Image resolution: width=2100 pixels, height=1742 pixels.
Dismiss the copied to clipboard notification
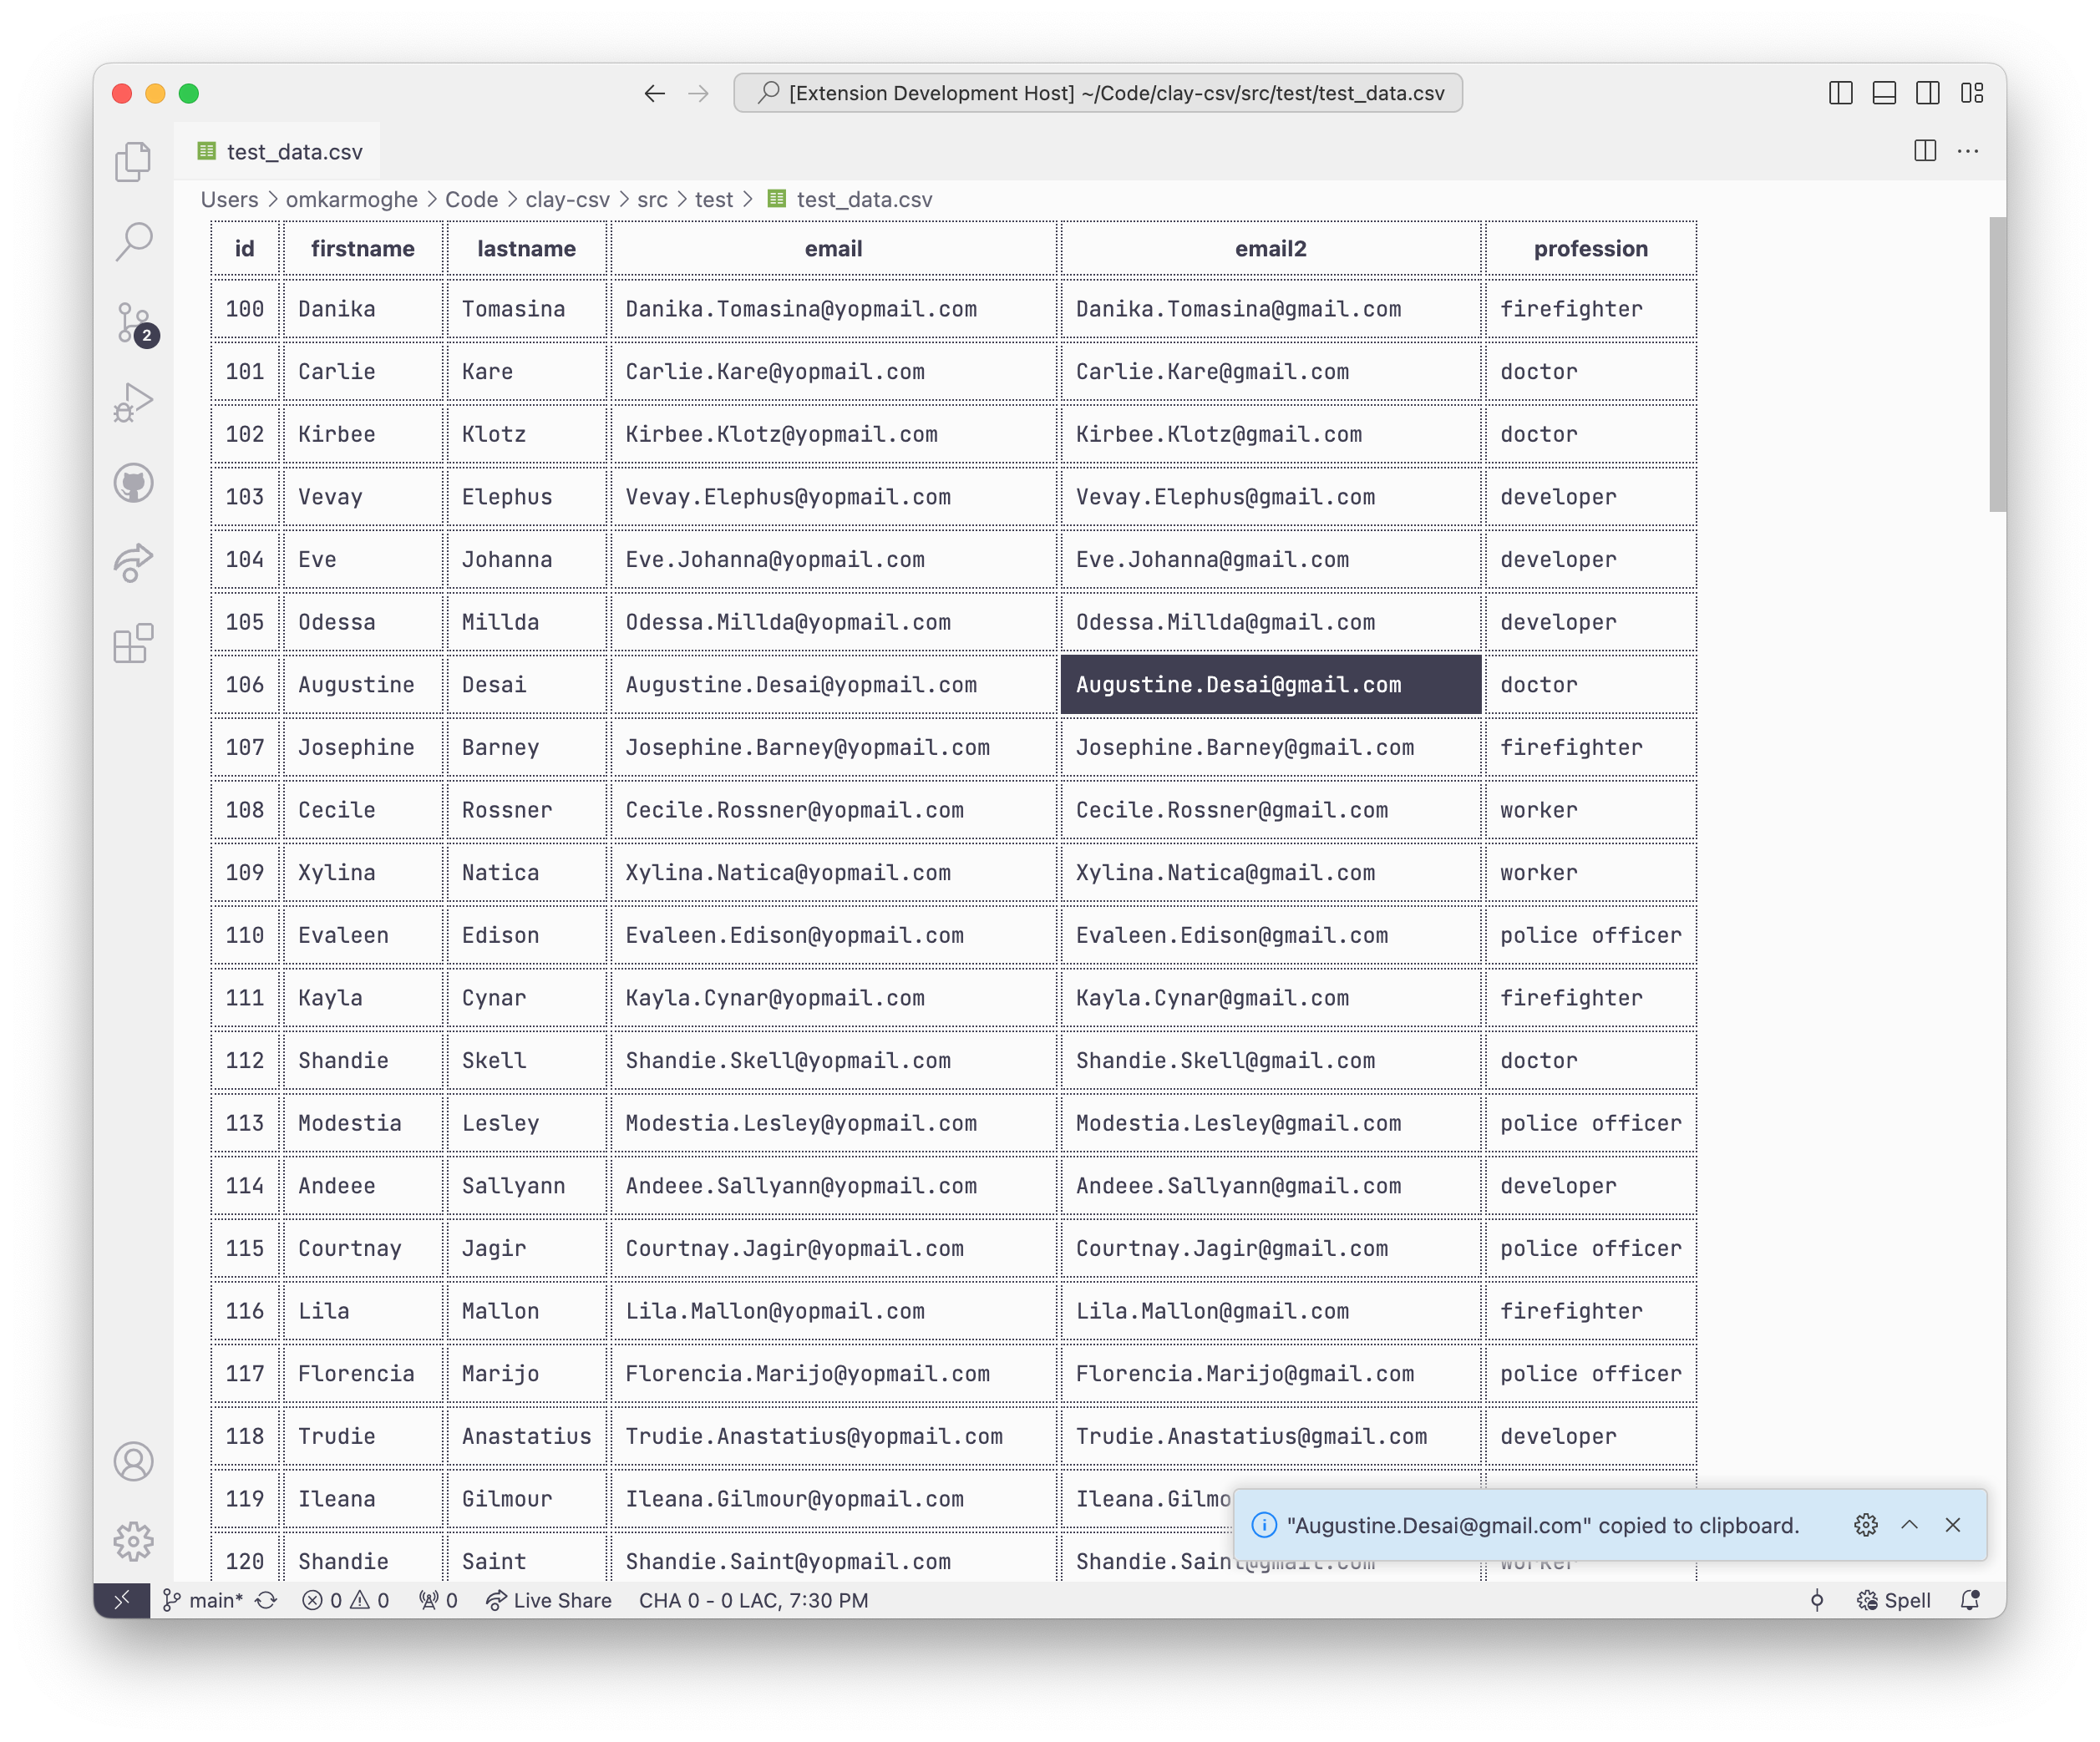(x=1952, y=1525)
